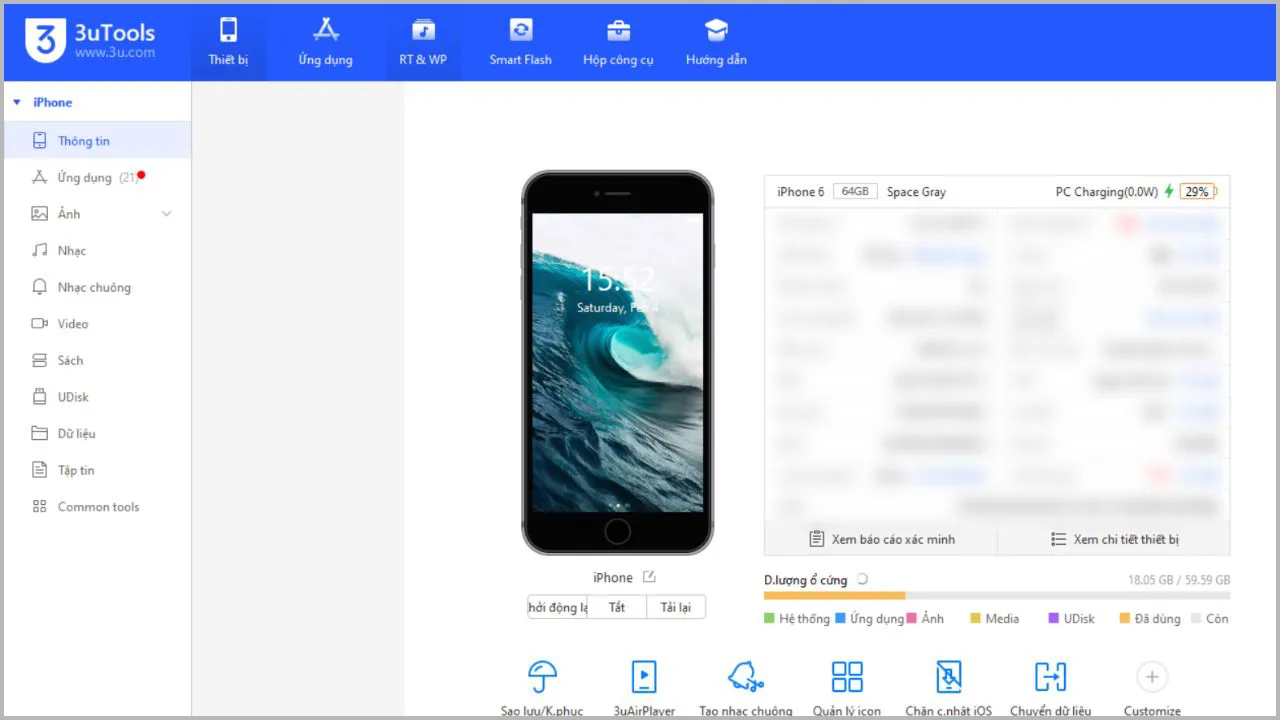The image size is (1280, 720).
Task: Open the RT & WP section
Action: coord(422,42)
